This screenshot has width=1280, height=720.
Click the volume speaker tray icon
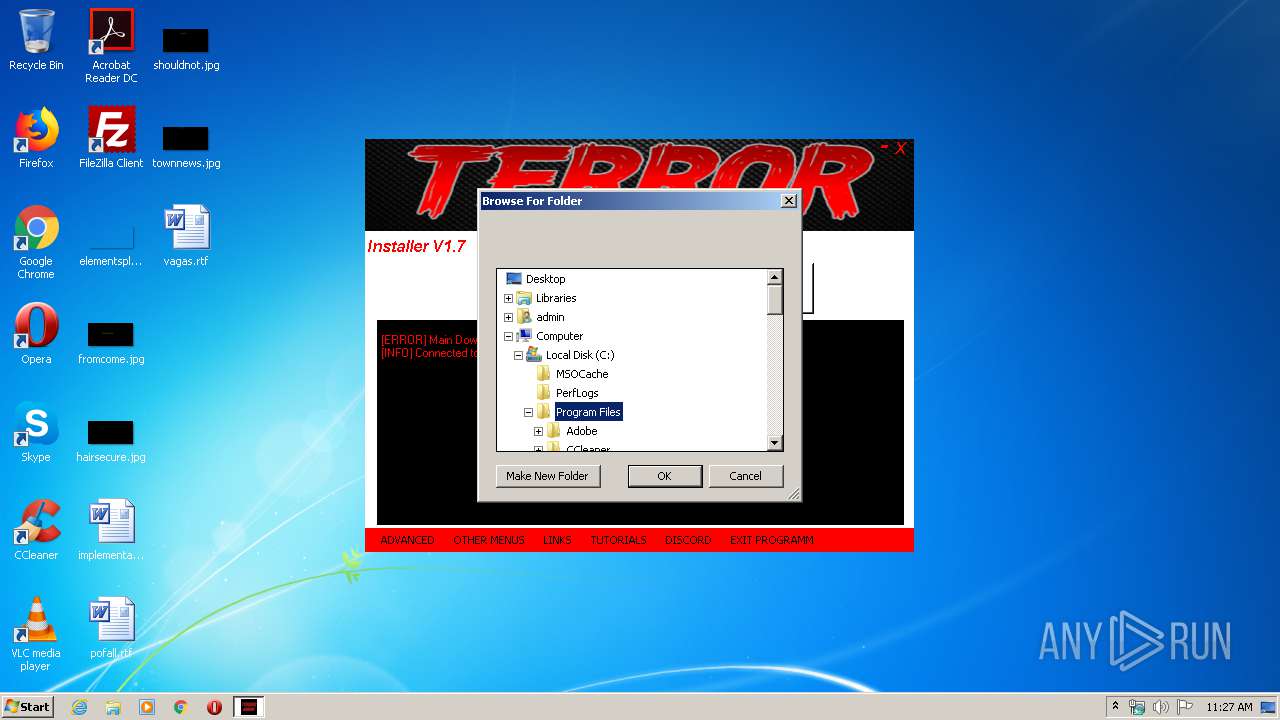[1161, 707]
